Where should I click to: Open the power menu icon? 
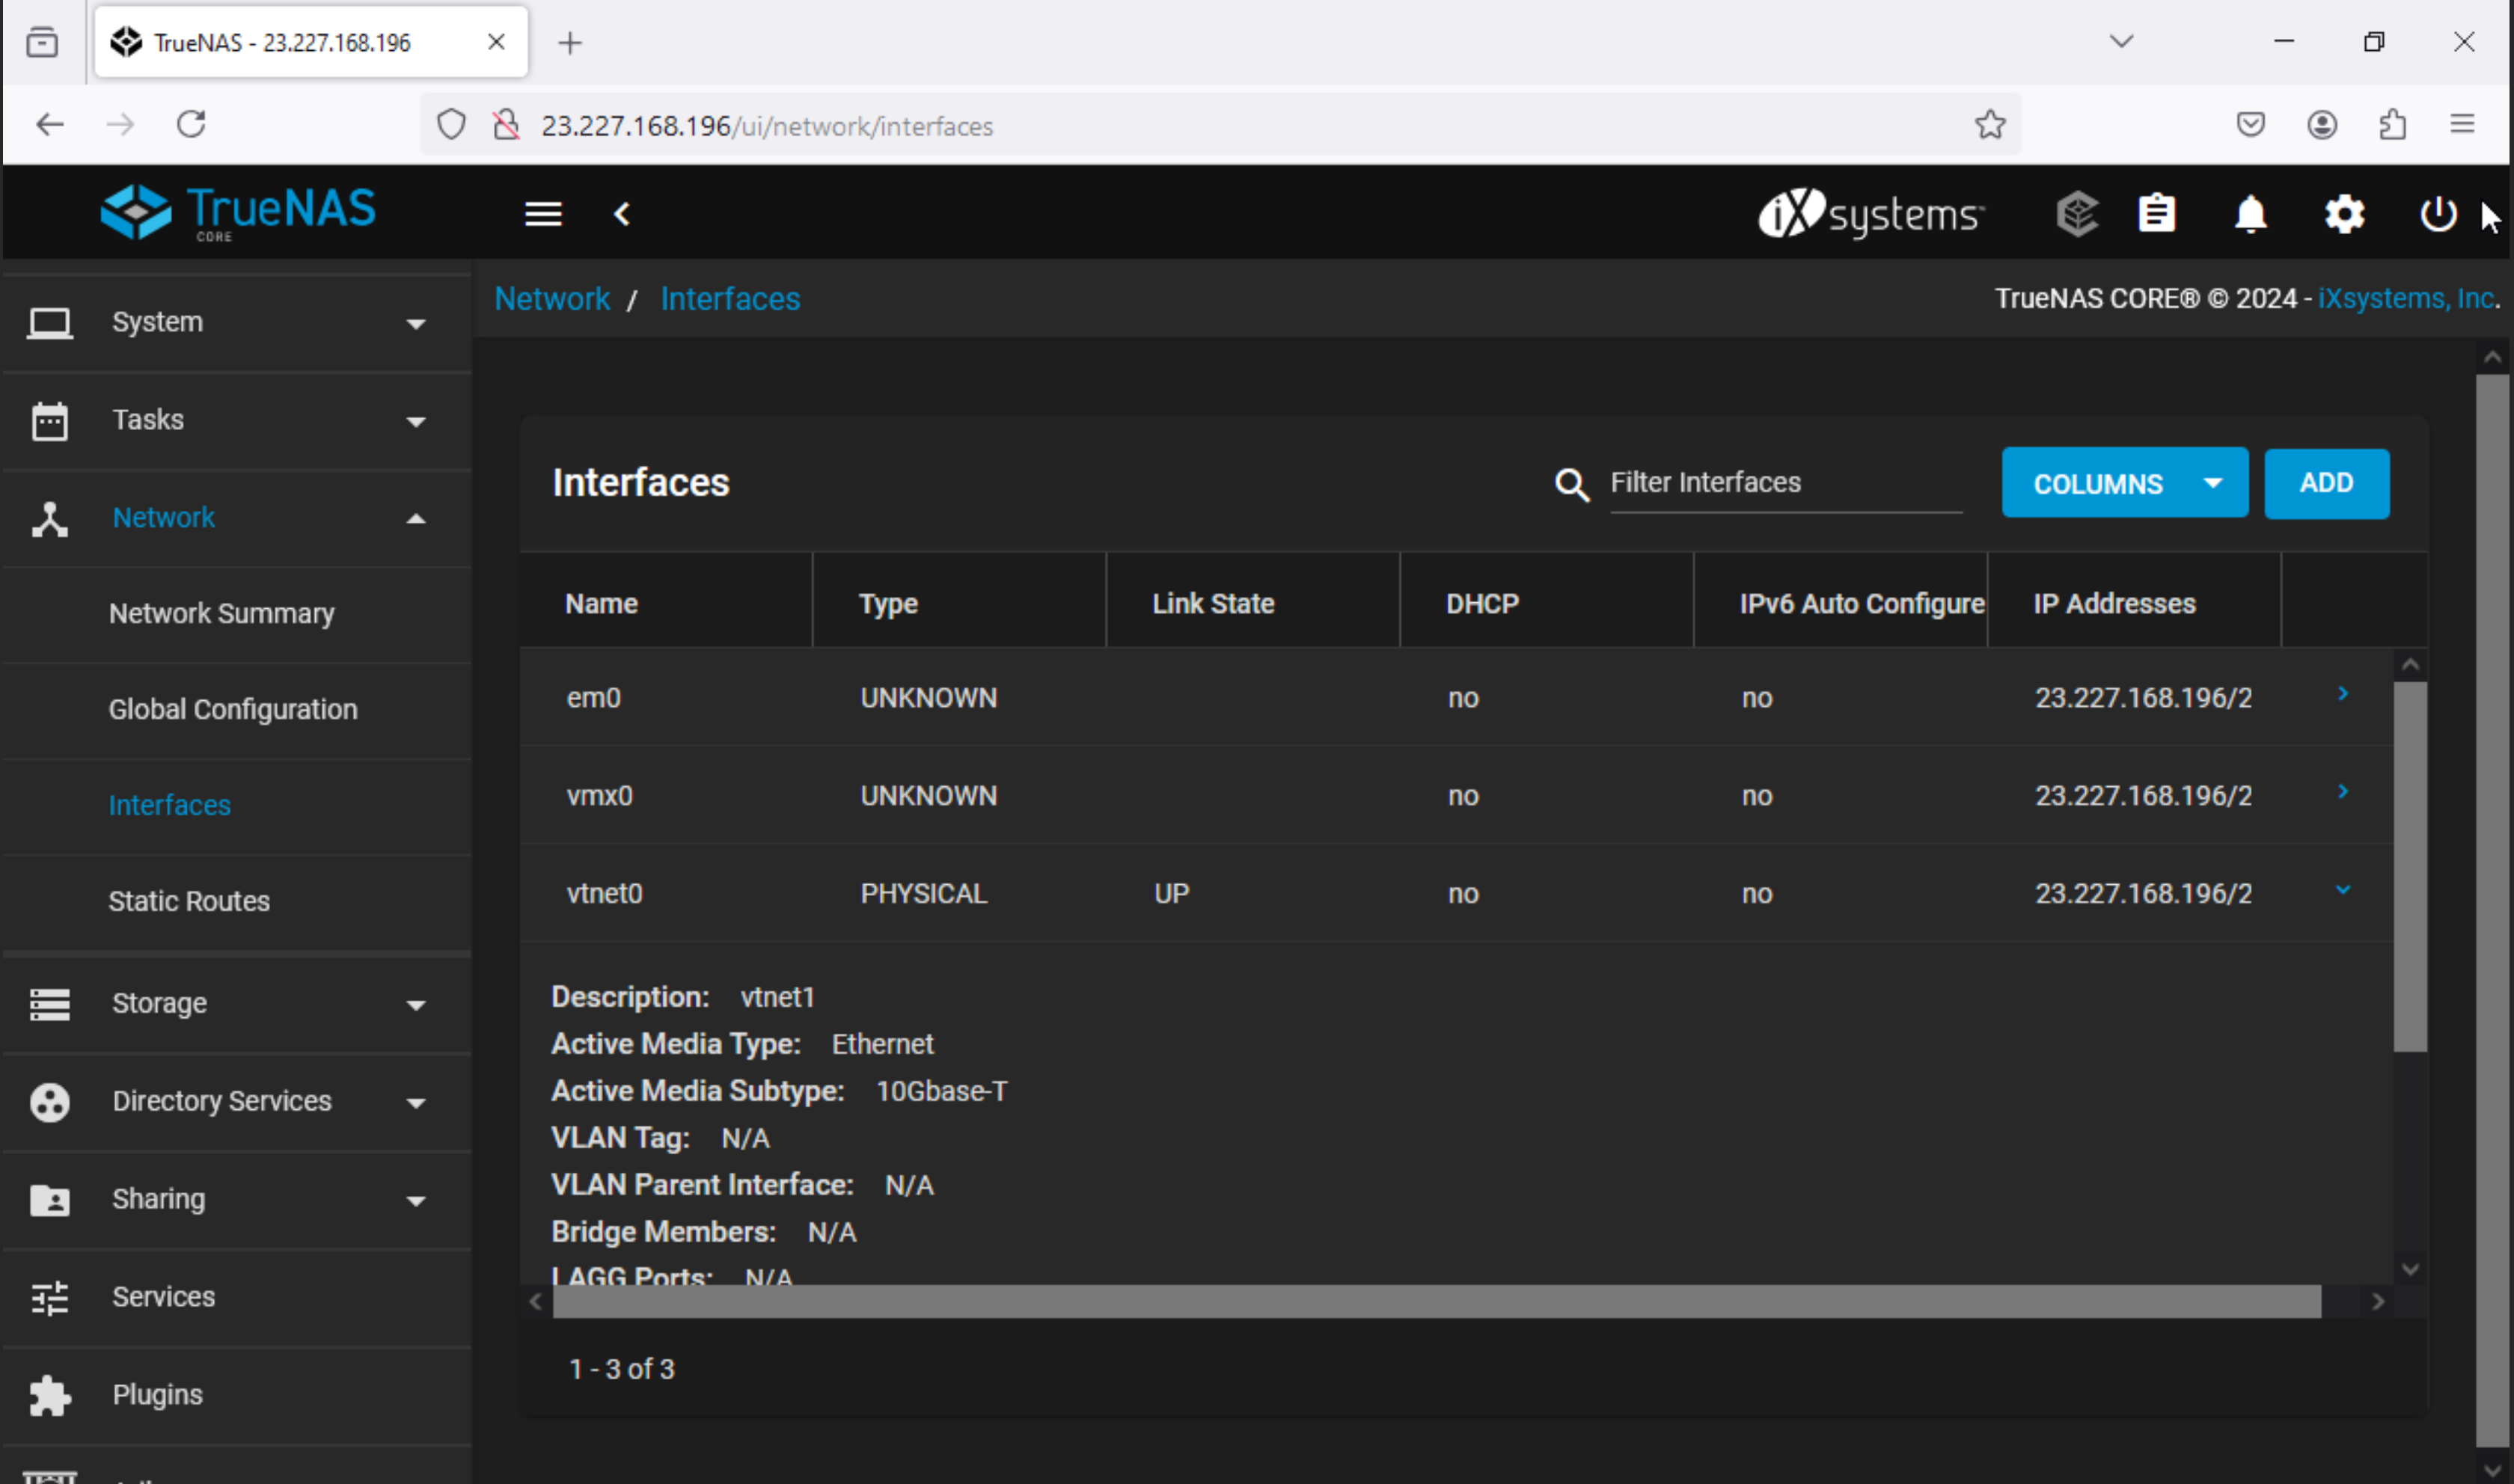[2438, 214]
